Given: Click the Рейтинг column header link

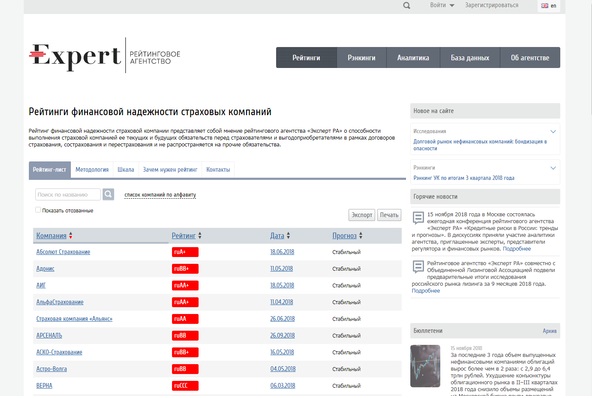Looking at the screenshot, I should (x=183, y=236).
